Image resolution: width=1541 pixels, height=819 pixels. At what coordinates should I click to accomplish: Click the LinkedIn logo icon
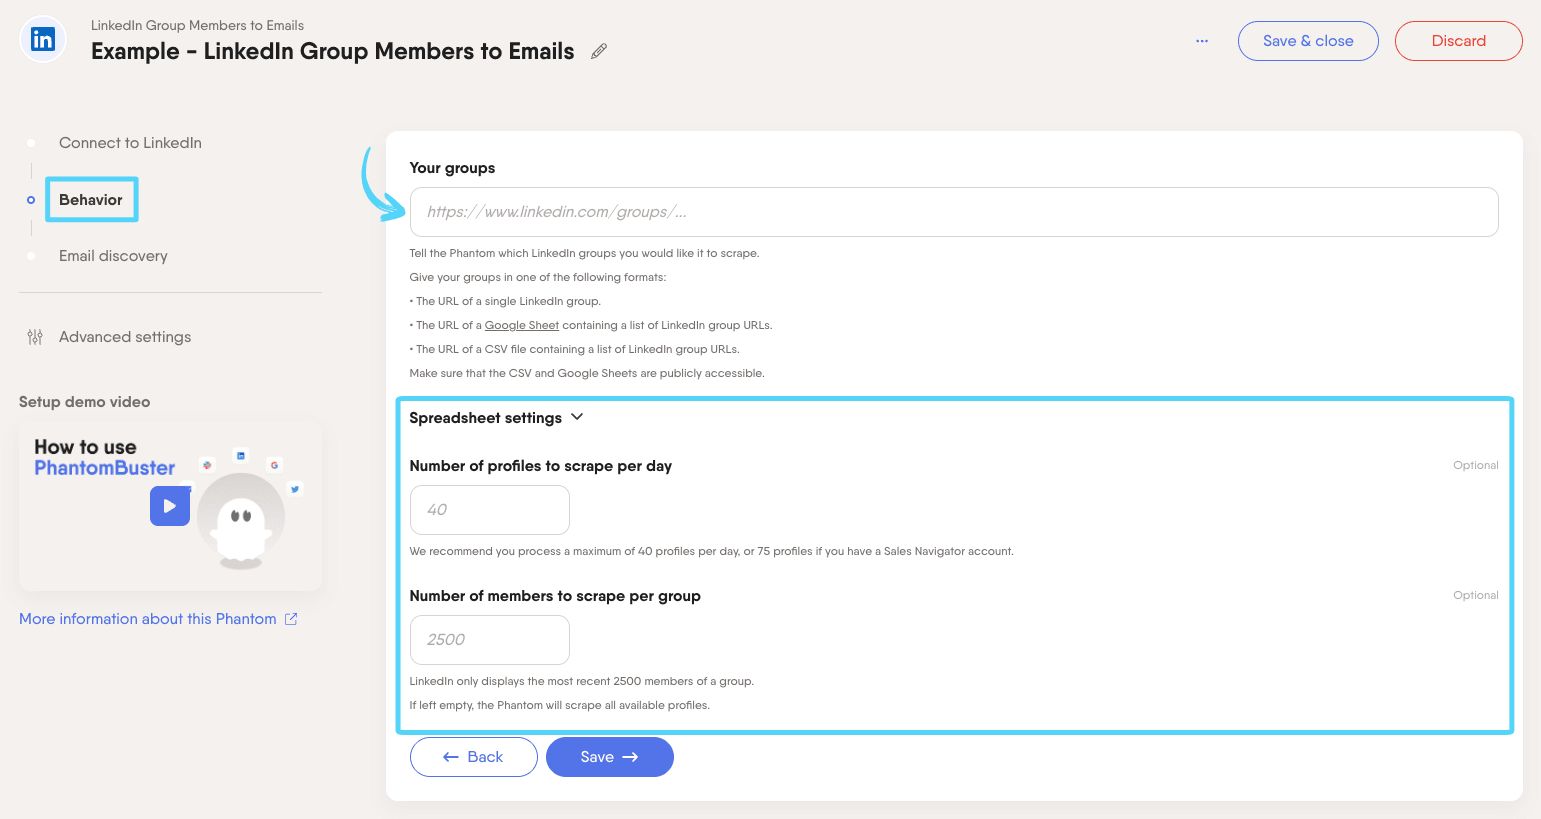[43, 40]
